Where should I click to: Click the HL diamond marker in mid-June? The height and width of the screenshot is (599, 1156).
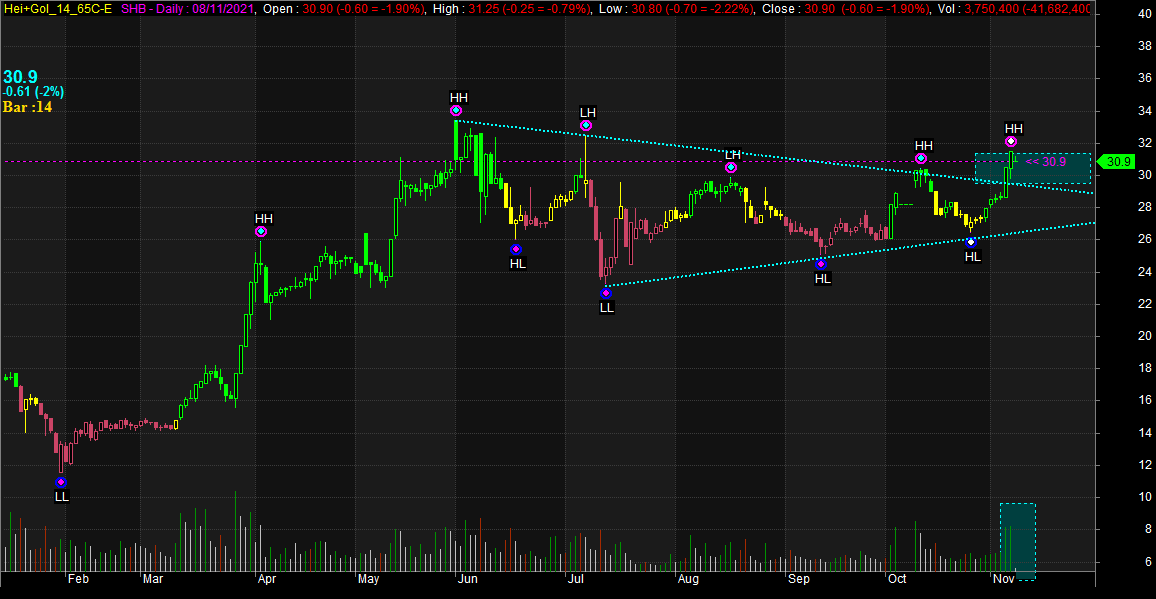(x=516, y=249)
